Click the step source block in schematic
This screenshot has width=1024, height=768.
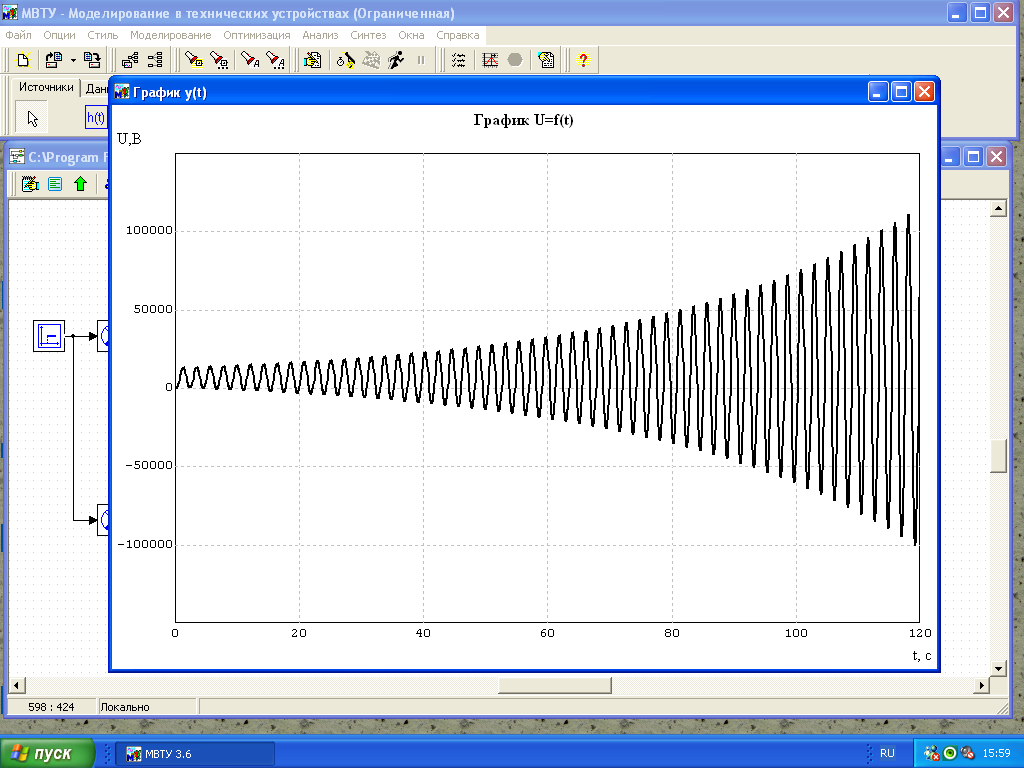[x=49, y=336]
